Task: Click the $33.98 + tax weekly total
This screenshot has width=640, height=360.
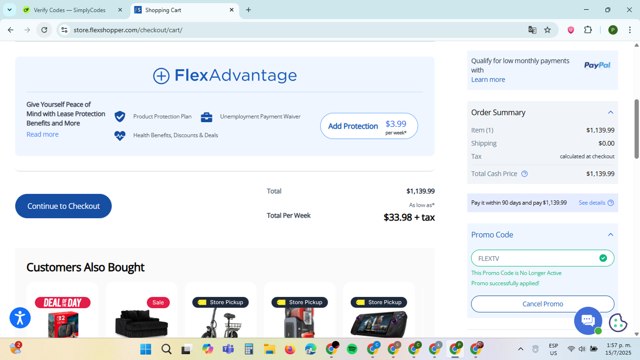Action: [x=409, y=218]
